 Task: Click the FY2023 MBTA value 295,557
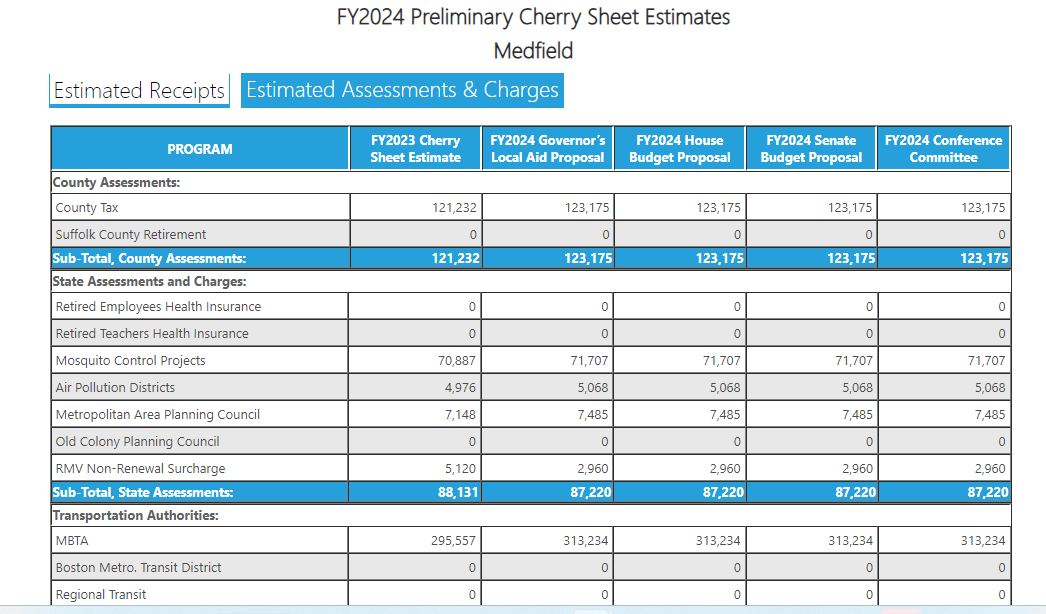453,541
